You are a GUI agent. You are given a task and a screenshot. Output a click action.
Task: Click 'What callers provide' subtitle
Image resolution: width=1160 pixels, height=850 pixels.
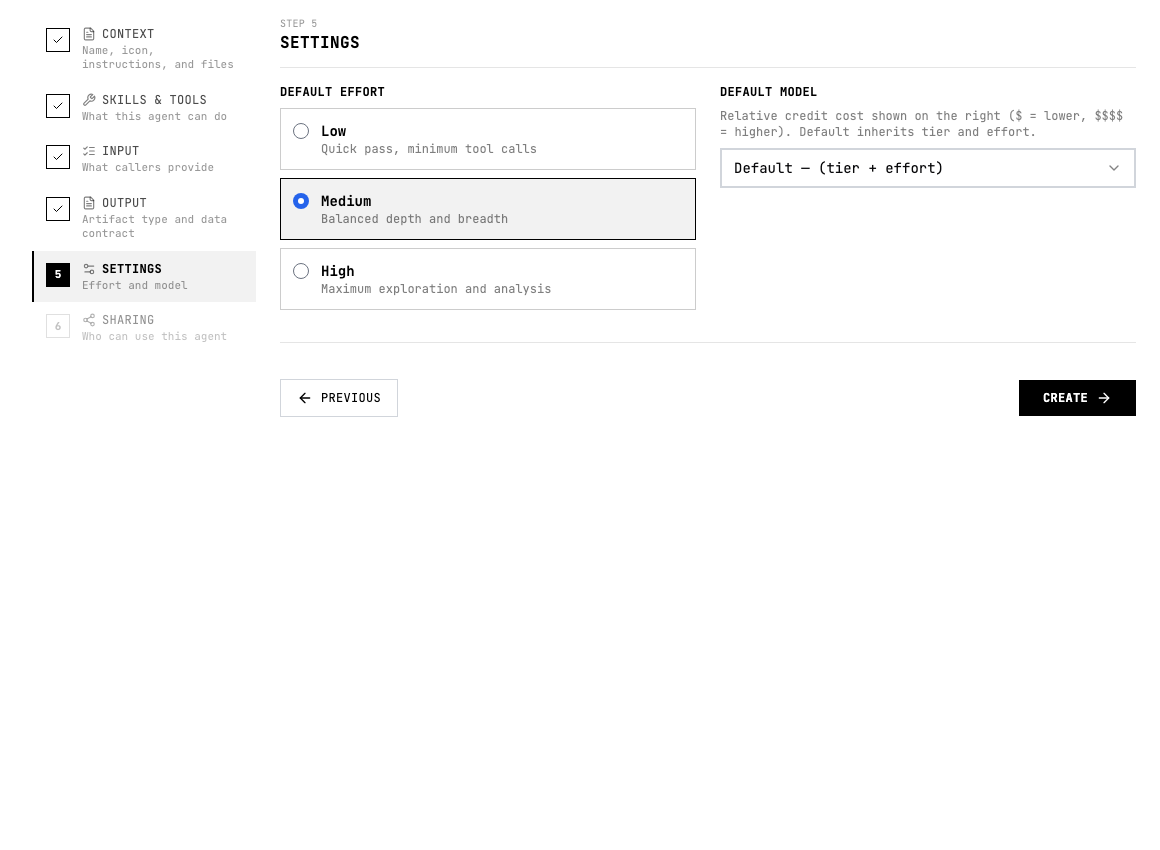coord(148,168)
